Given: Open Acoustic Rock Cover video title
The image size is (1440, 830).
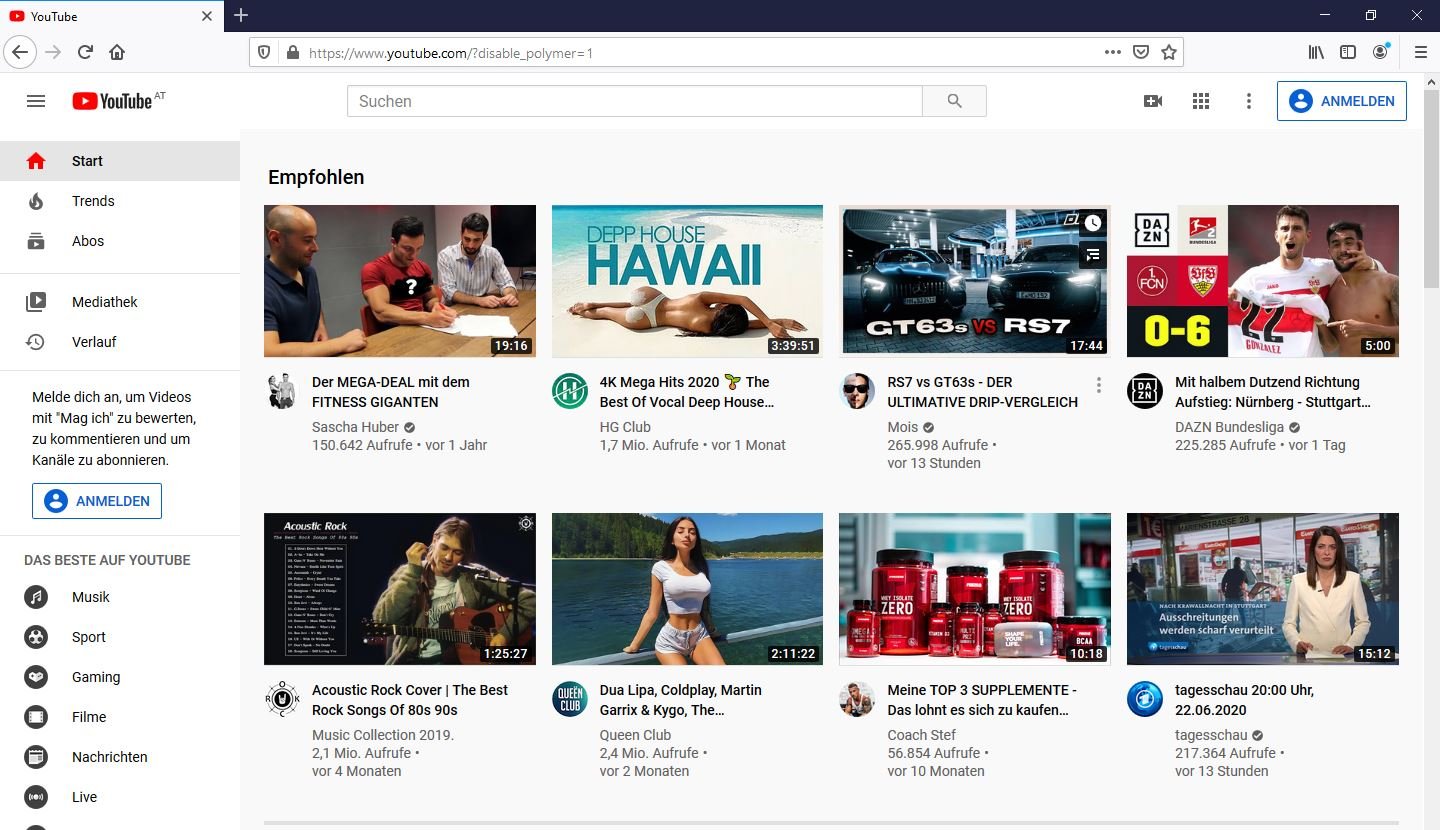Looking at the screenshot, I should [x=410, y=700].
